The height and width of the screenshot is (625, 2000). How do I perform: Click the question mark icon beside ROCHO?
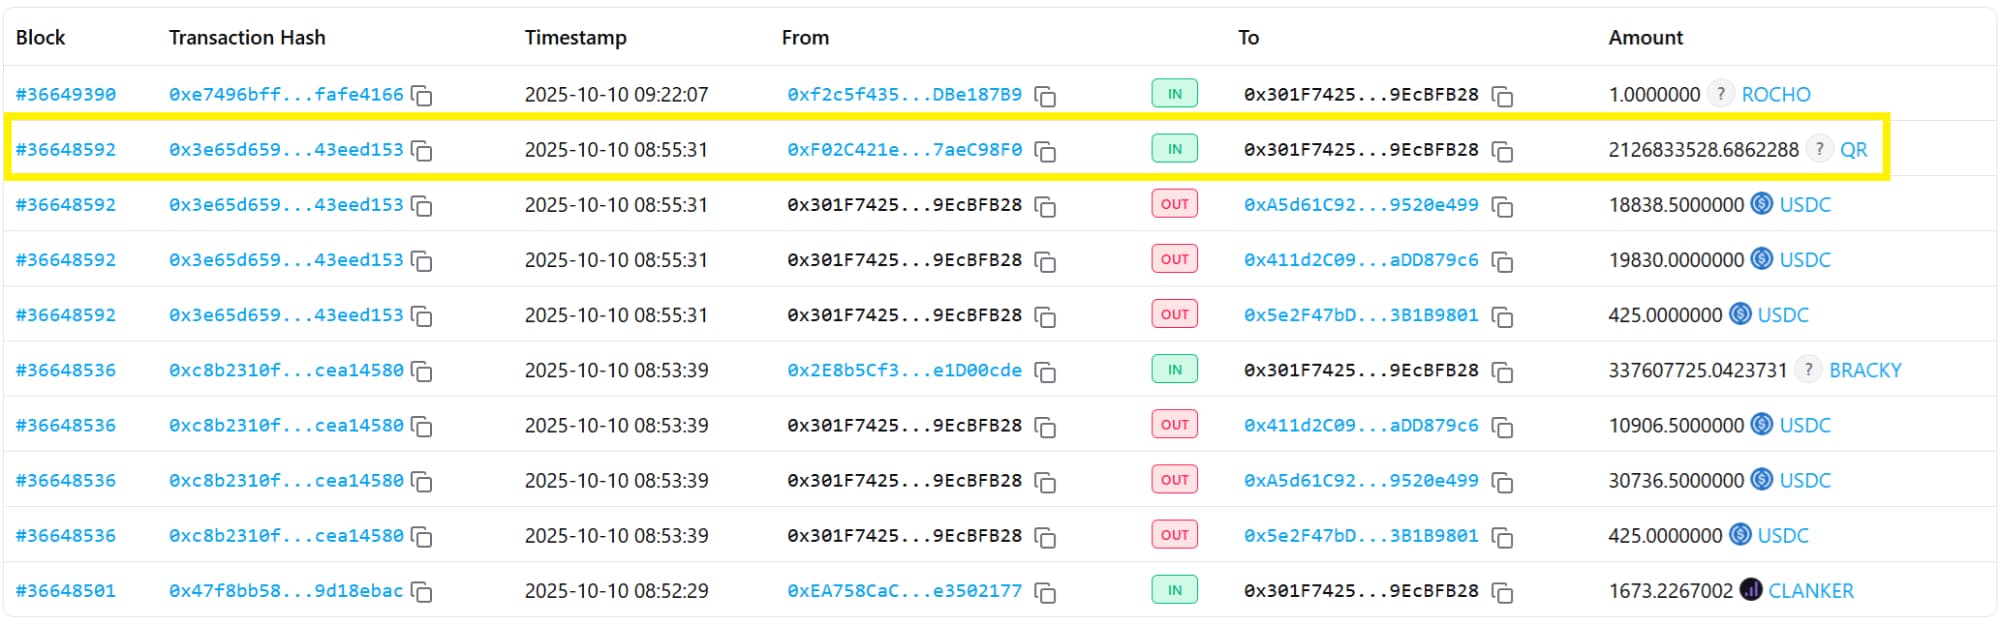[1720, 94]
